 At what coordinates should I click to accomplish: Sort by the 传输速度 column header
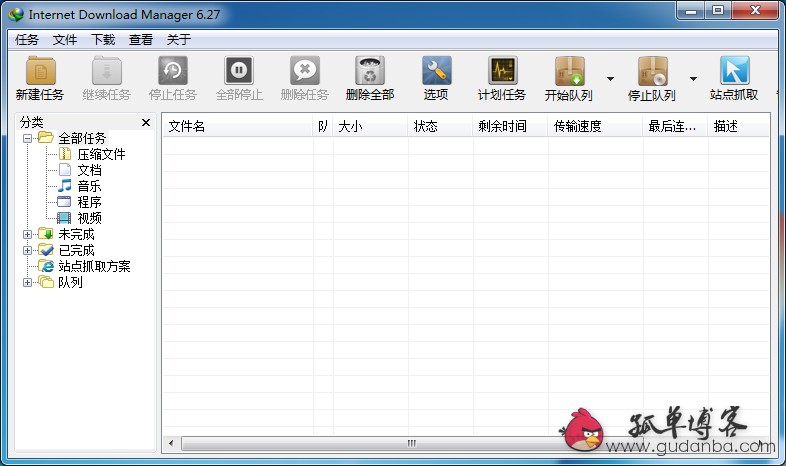(596, 126)
